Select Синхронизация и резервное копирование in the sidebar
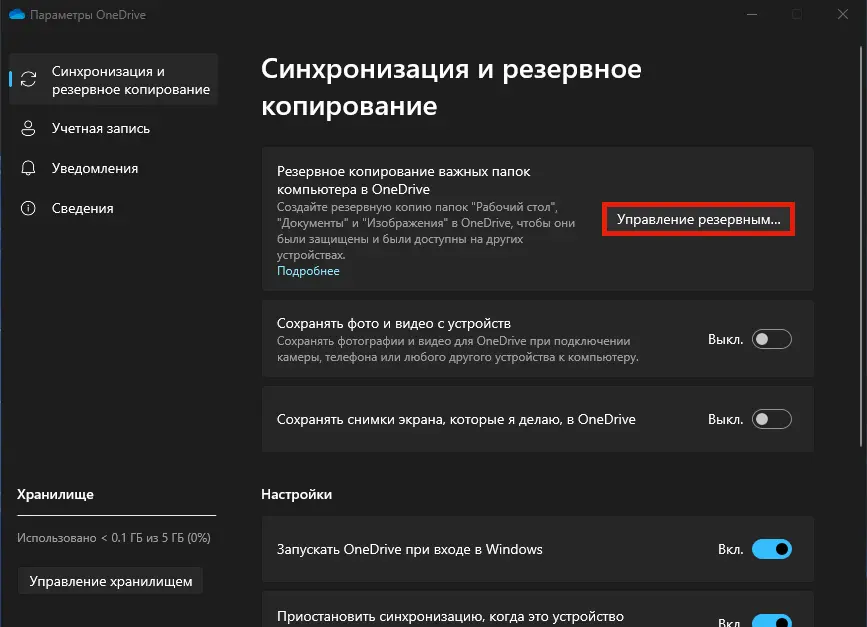The image size is (867, 627). (130, 80)
